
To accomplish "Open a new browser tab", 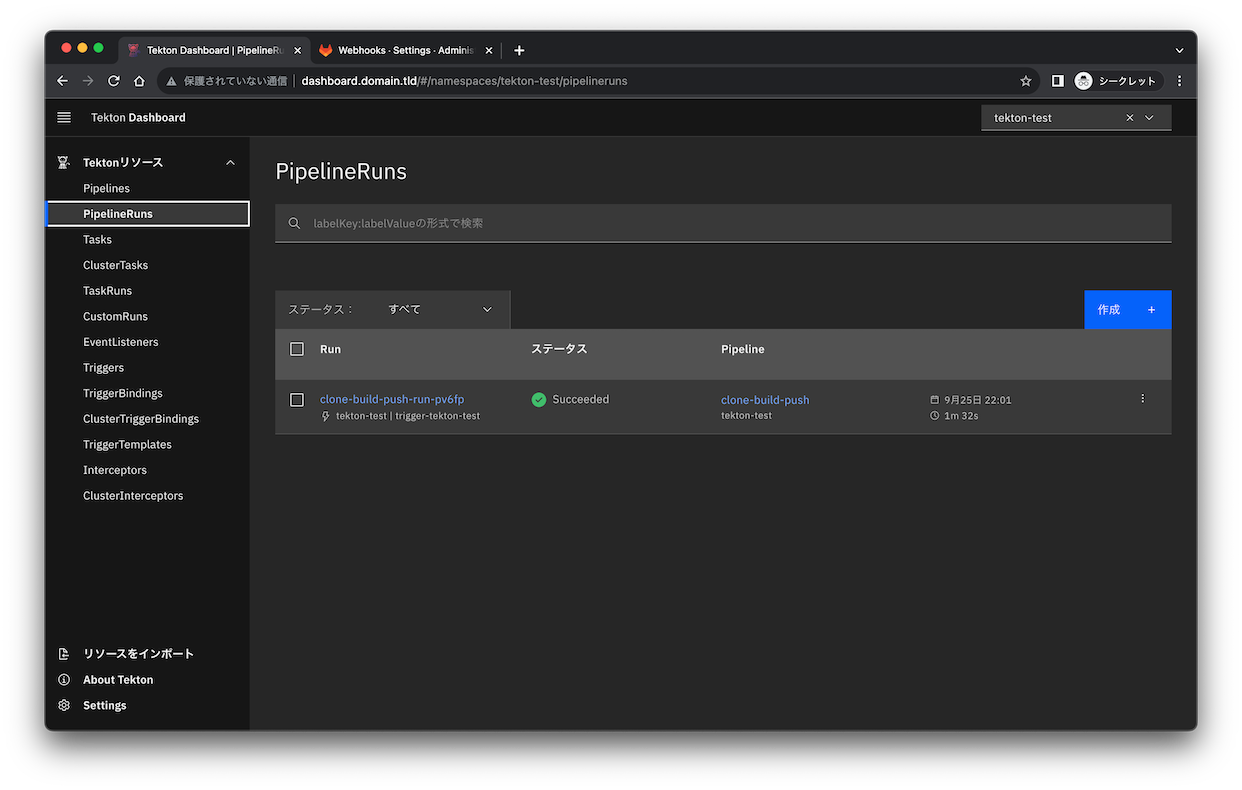I will tap(519, 50).
